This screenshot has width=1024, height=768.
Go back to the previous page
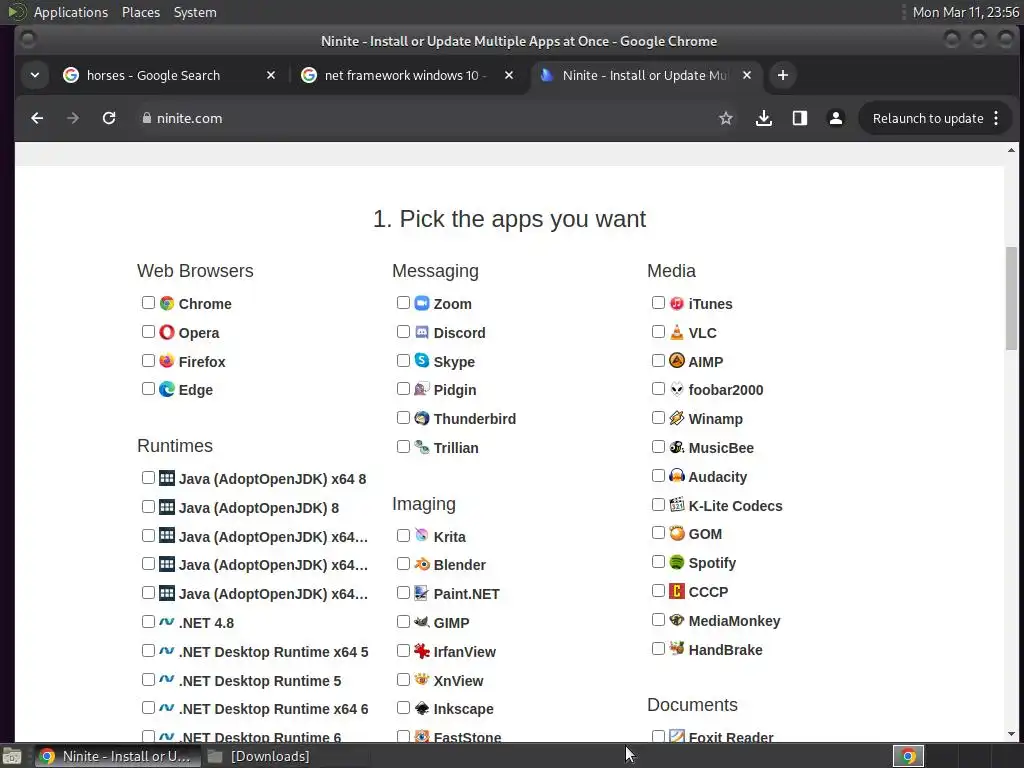click(x=37, y=118)
